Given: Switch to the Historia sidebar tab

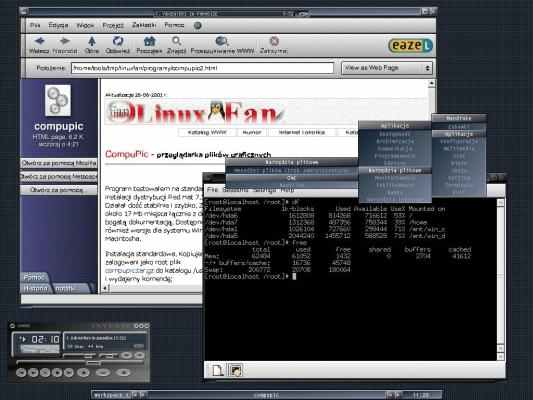Looking at the screenshot, I should click(35, 289).
